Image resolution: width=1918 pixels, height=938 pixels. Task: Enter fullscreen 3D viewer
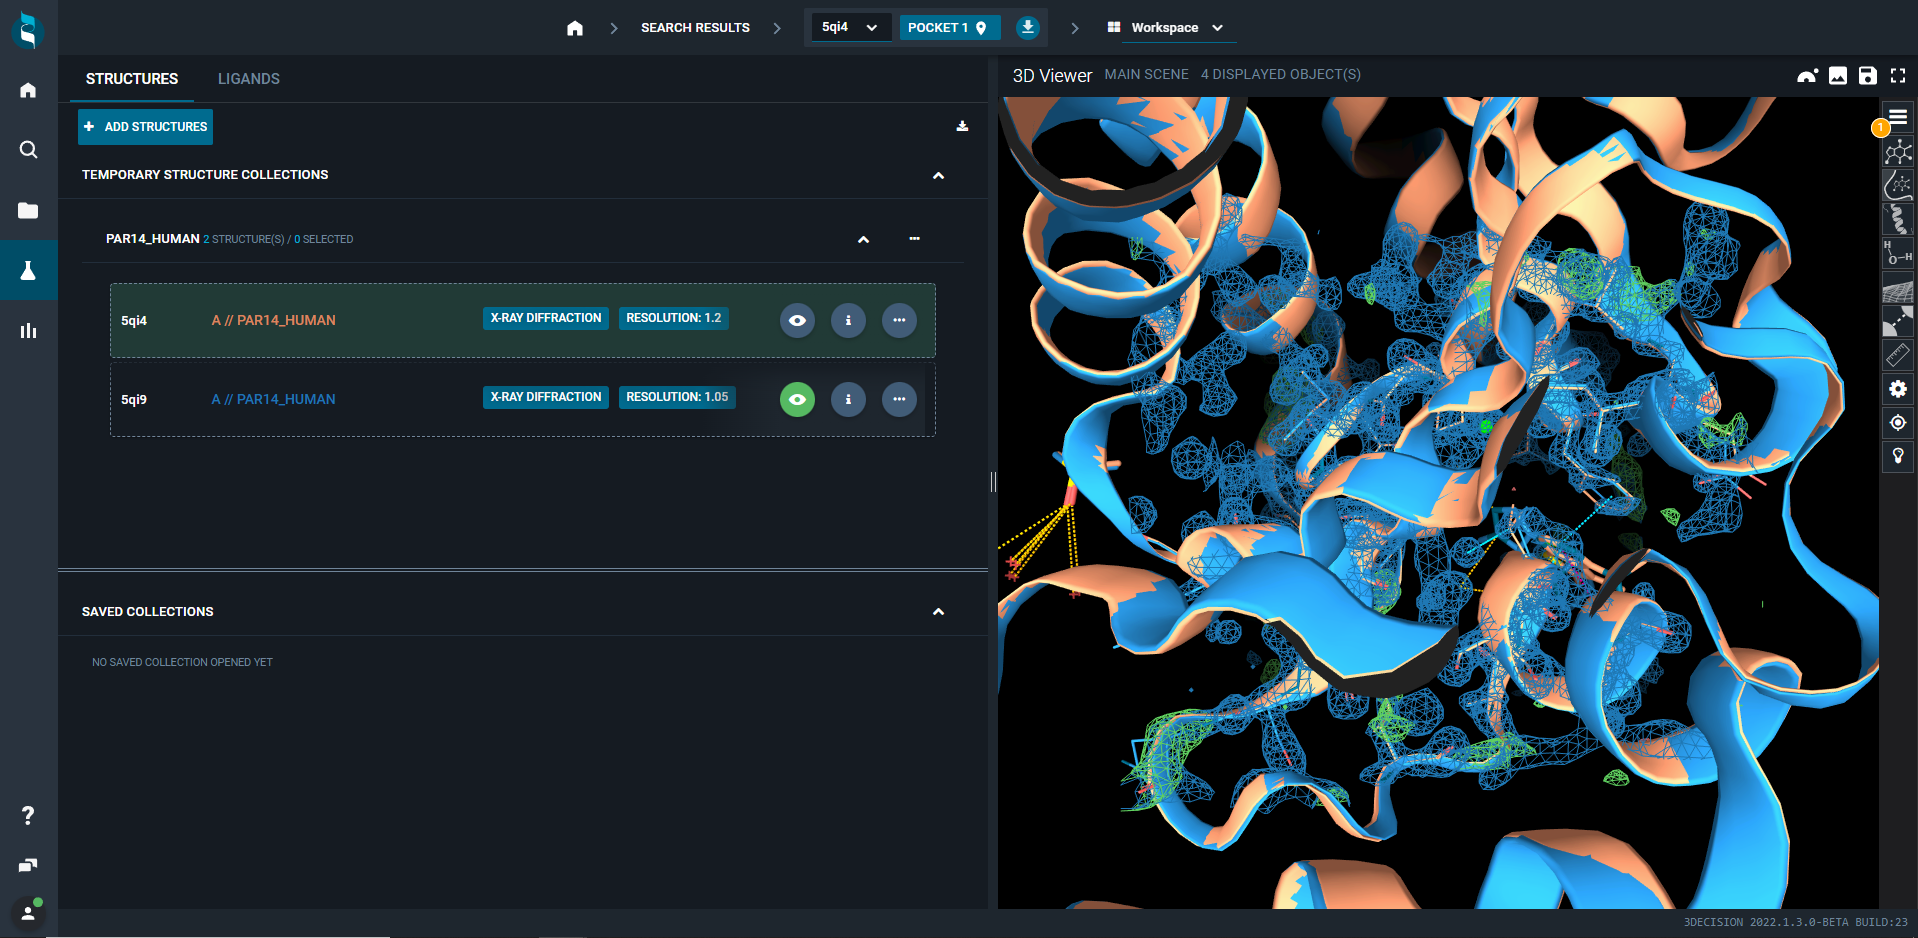[x=1898, y=75]
